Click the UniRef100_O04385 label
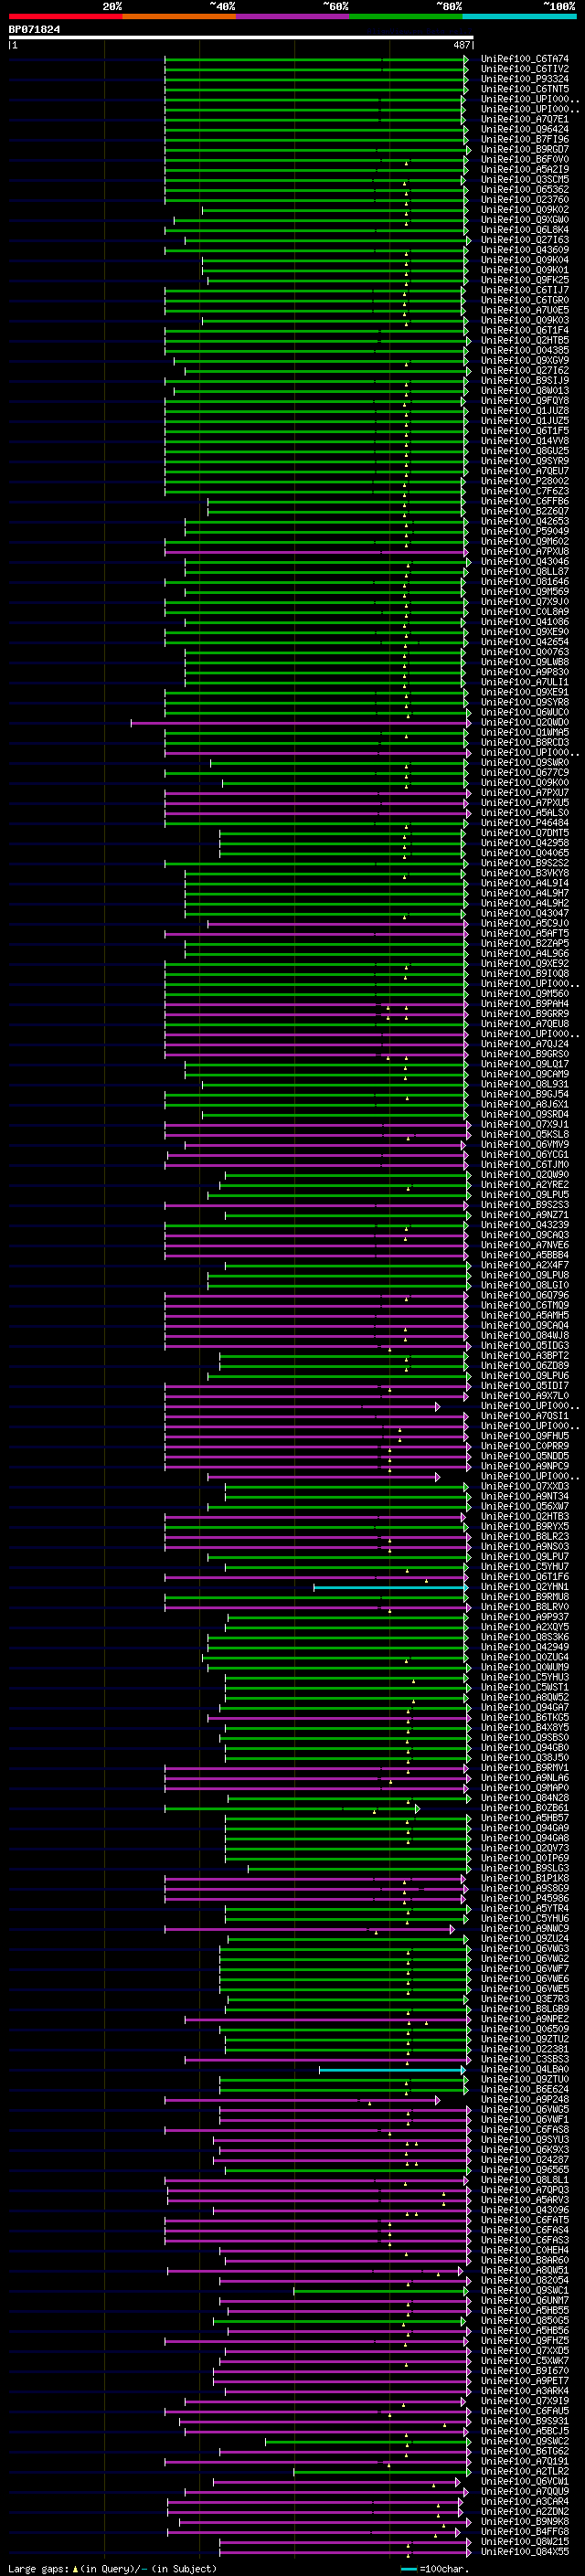 coord(525,350)
